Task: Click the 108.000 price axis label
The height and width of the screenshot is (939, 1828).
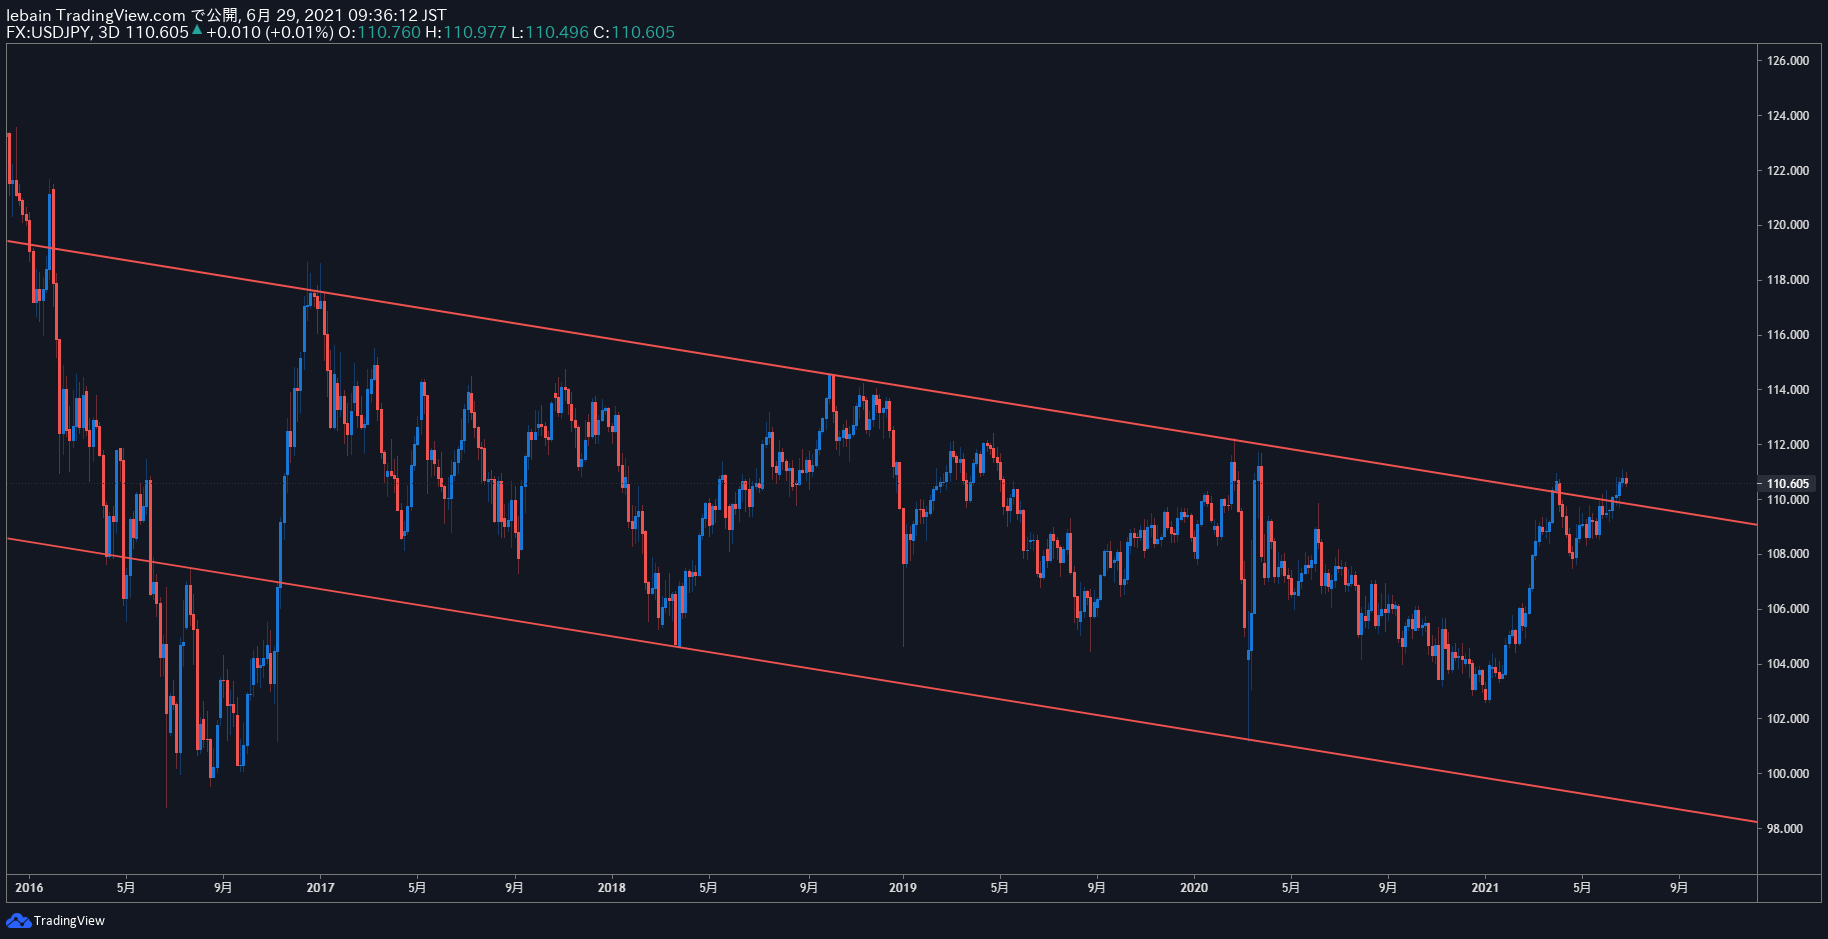Action: (x=1787, y=554)
